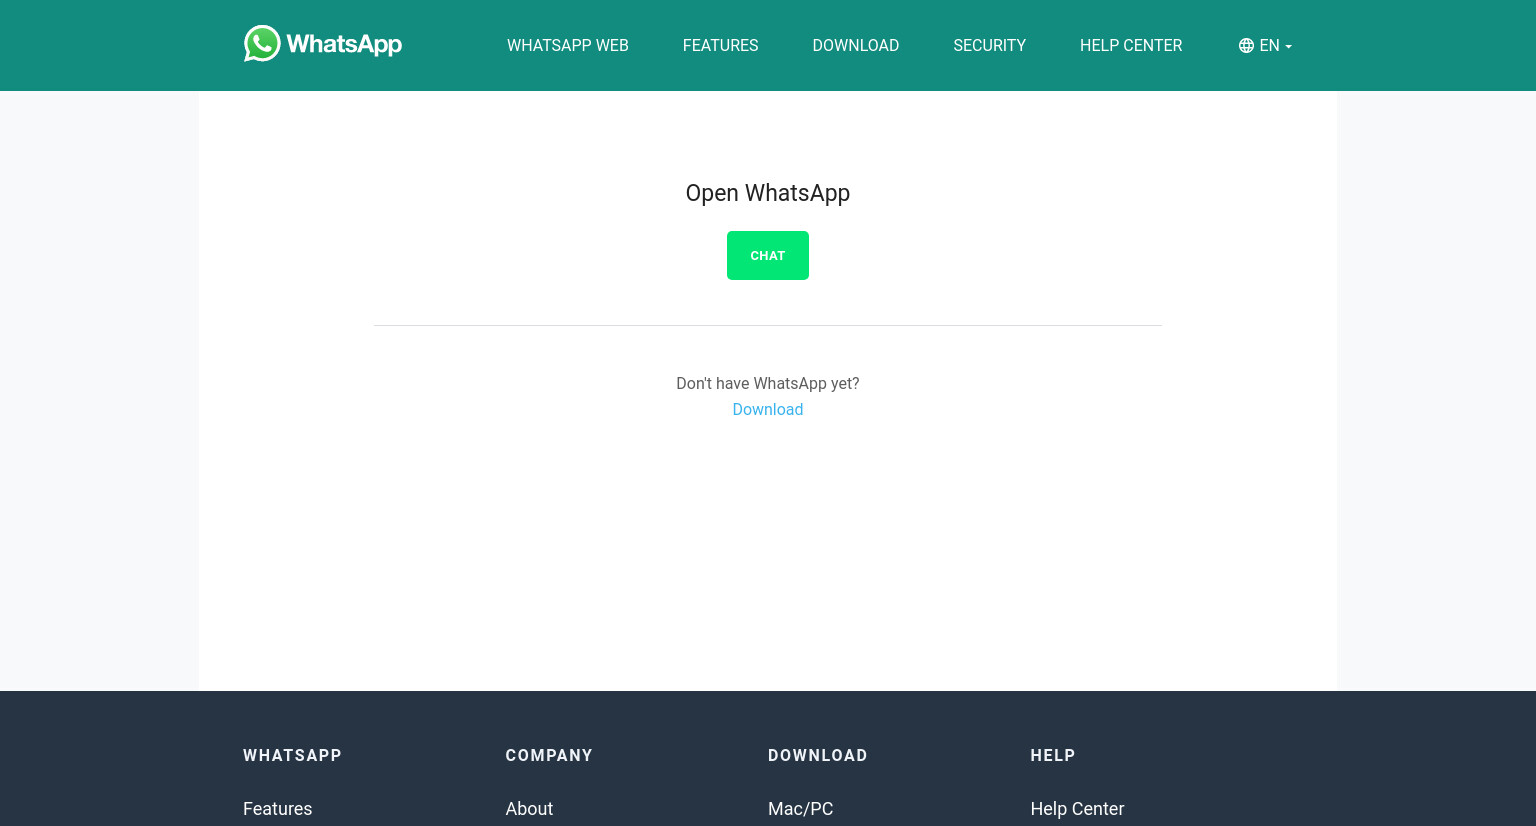Open About link in footer
Viewport: 1536px width, 826px height.
529,809
